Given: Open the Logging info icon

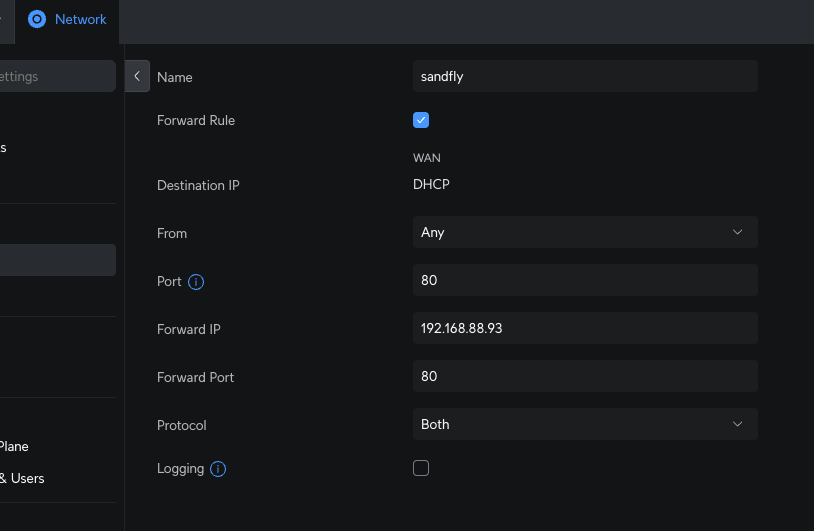Looking at the screenshot, I should pyautogui.click(x=218, y=469).
